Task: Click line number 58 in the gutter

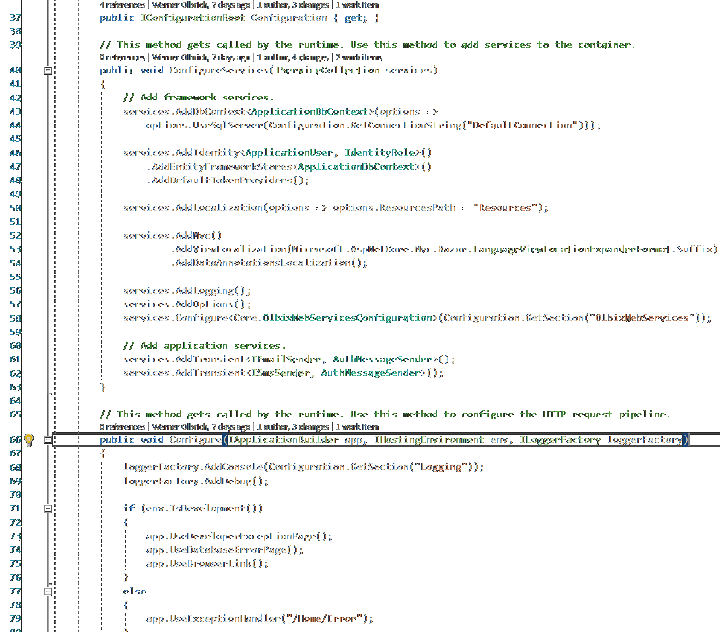Action: [15, 318]
